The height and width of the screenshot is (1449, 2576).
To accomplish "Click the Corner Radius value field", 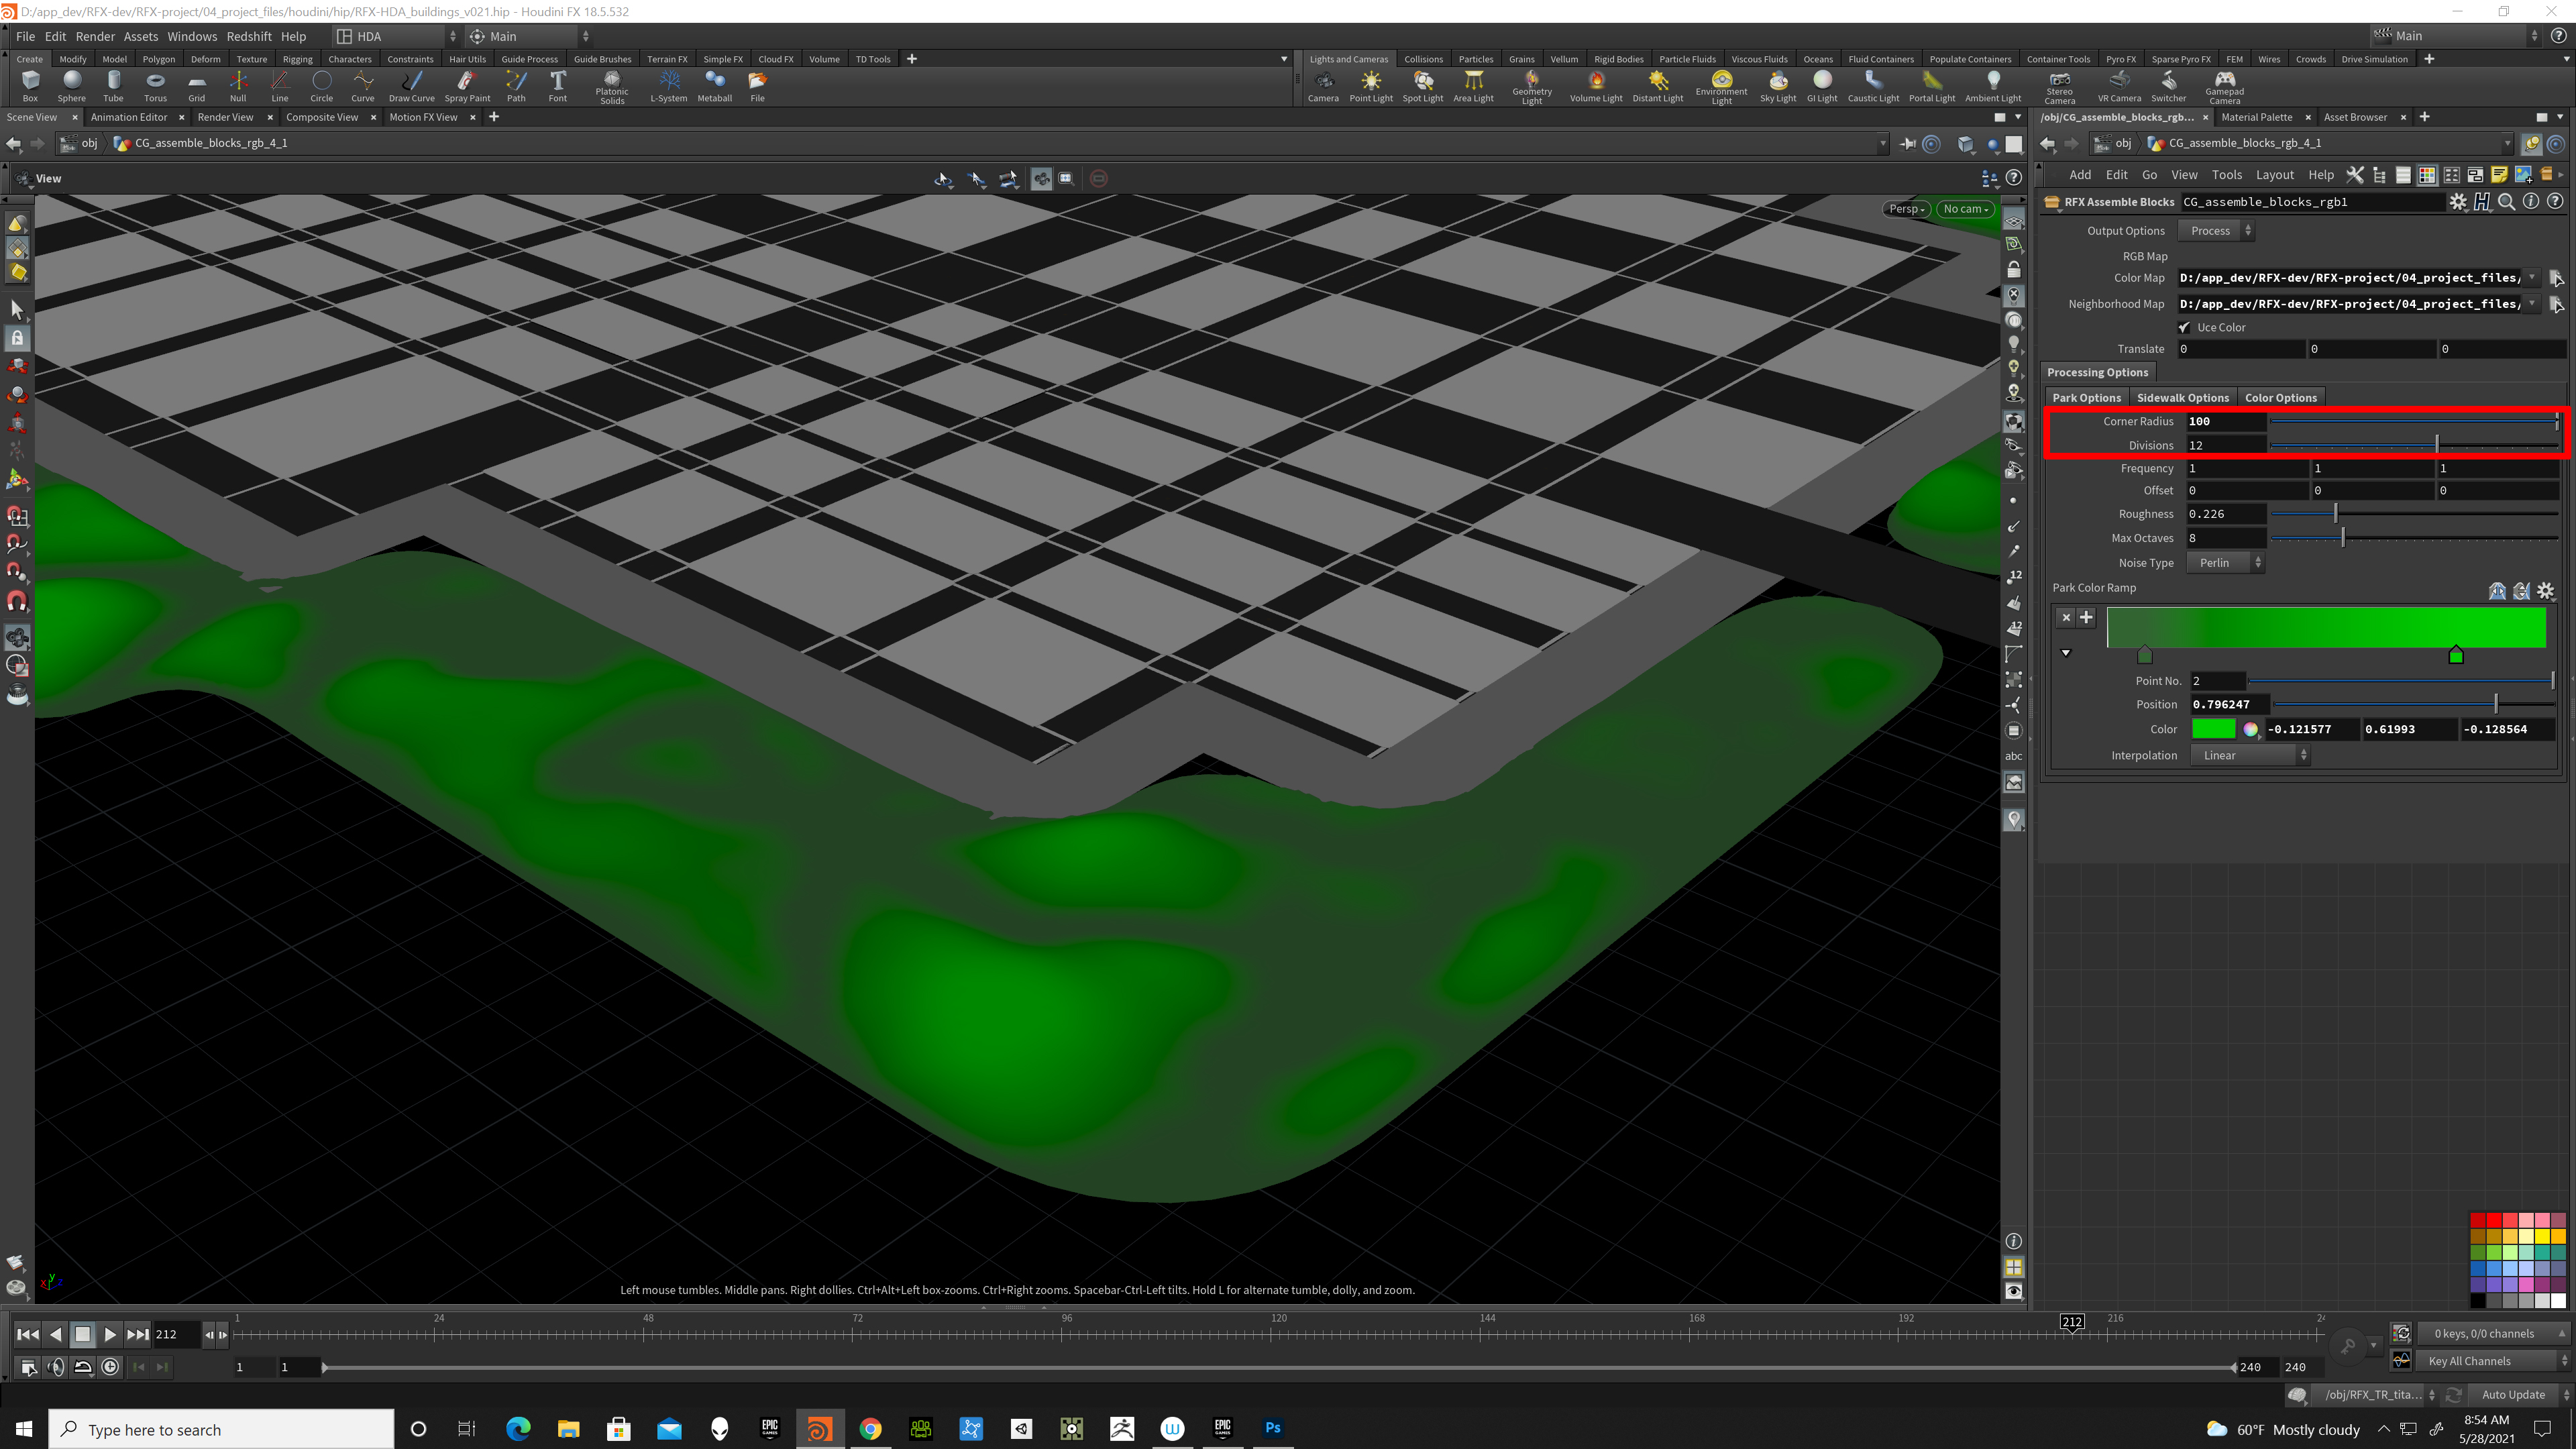I will pos(2226,421).
